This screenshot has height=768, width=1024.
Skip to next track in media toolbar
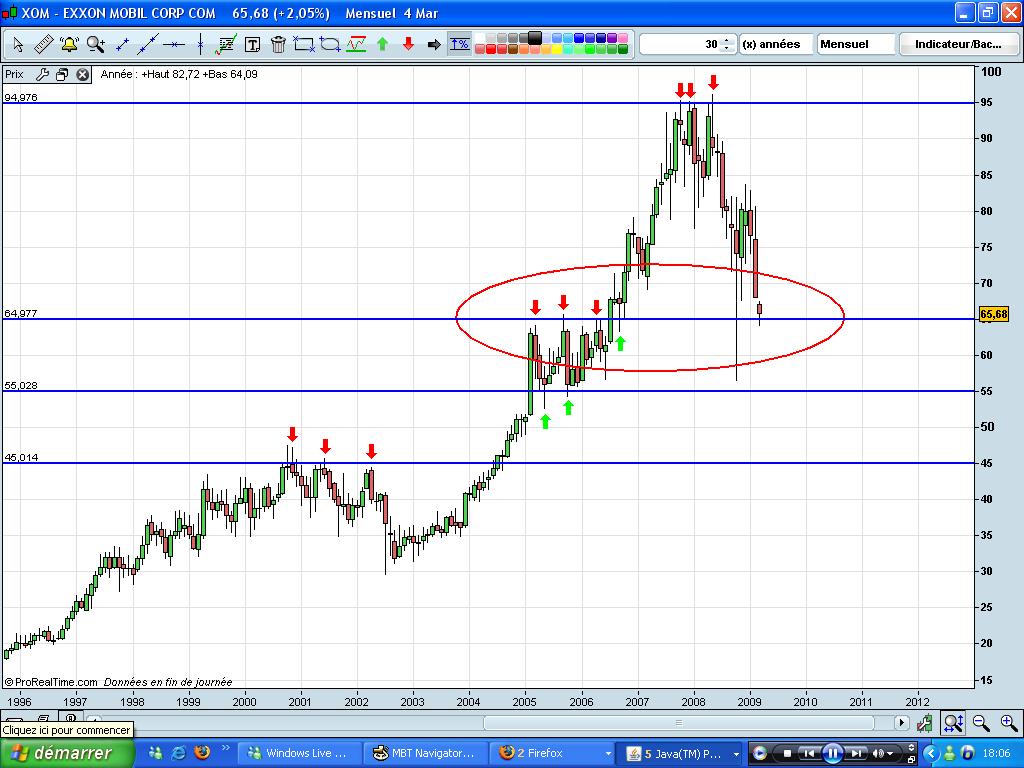856,754
